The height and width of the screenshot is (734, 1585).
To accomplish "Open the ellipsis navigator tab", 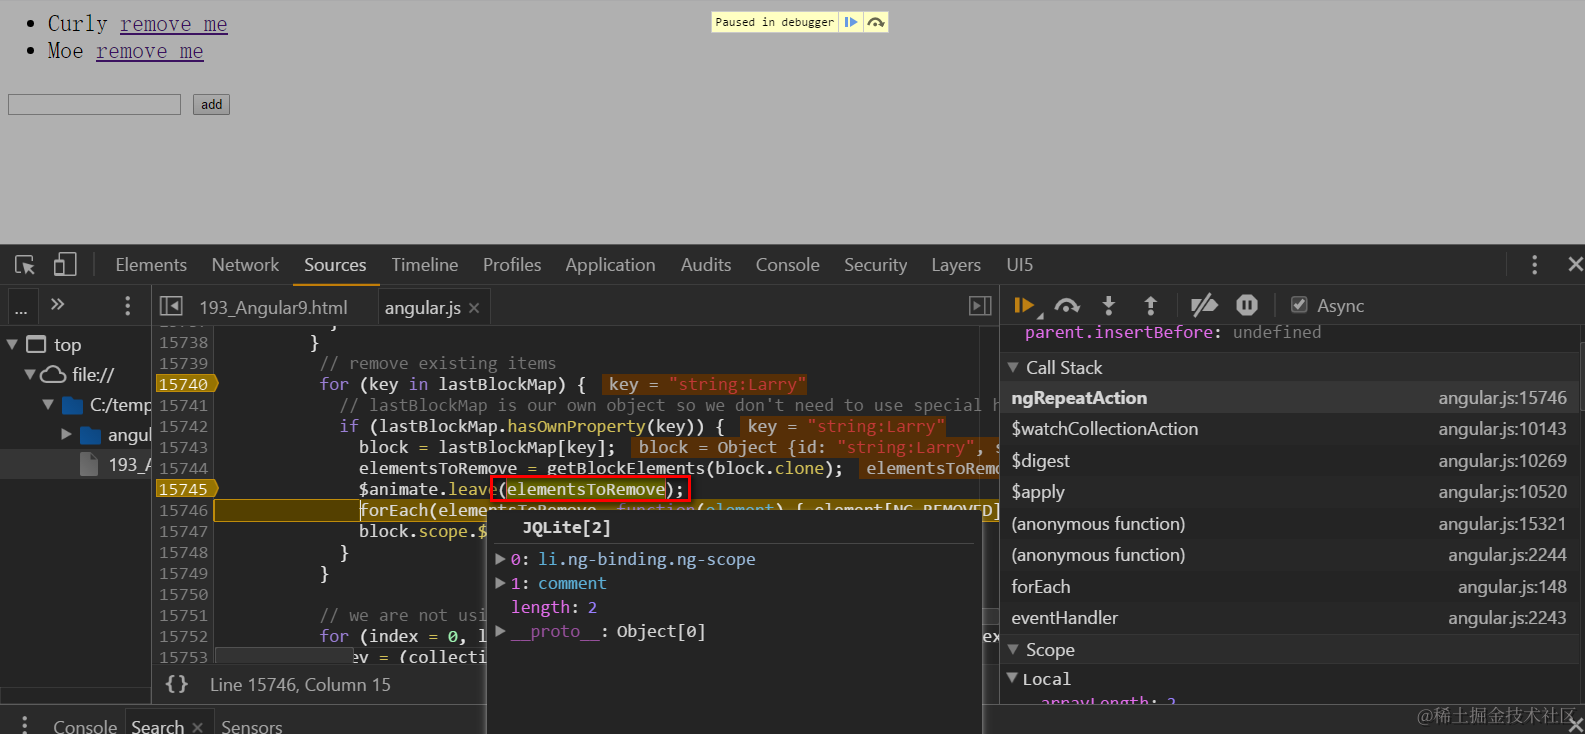I will 21,306.
